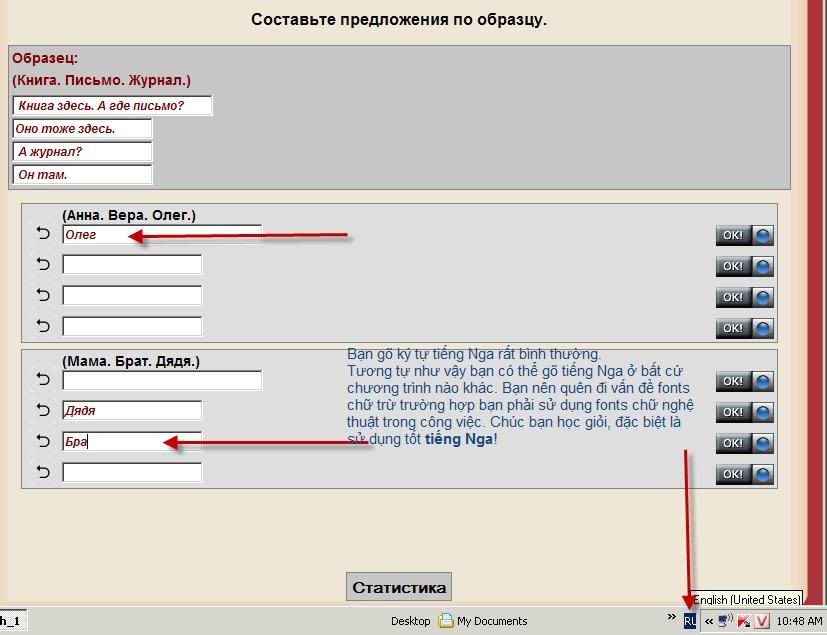
Task: Submit the Бра answer with OK!
Action: click(744, 443)
